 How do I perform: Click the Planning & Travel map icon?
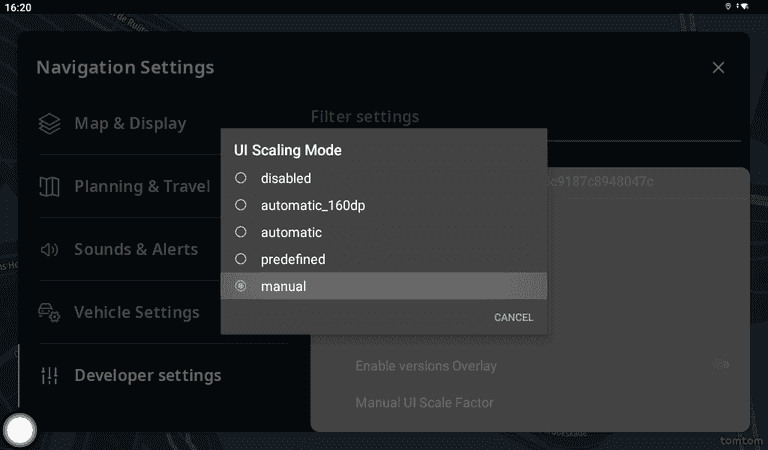[x=50, y=187]
